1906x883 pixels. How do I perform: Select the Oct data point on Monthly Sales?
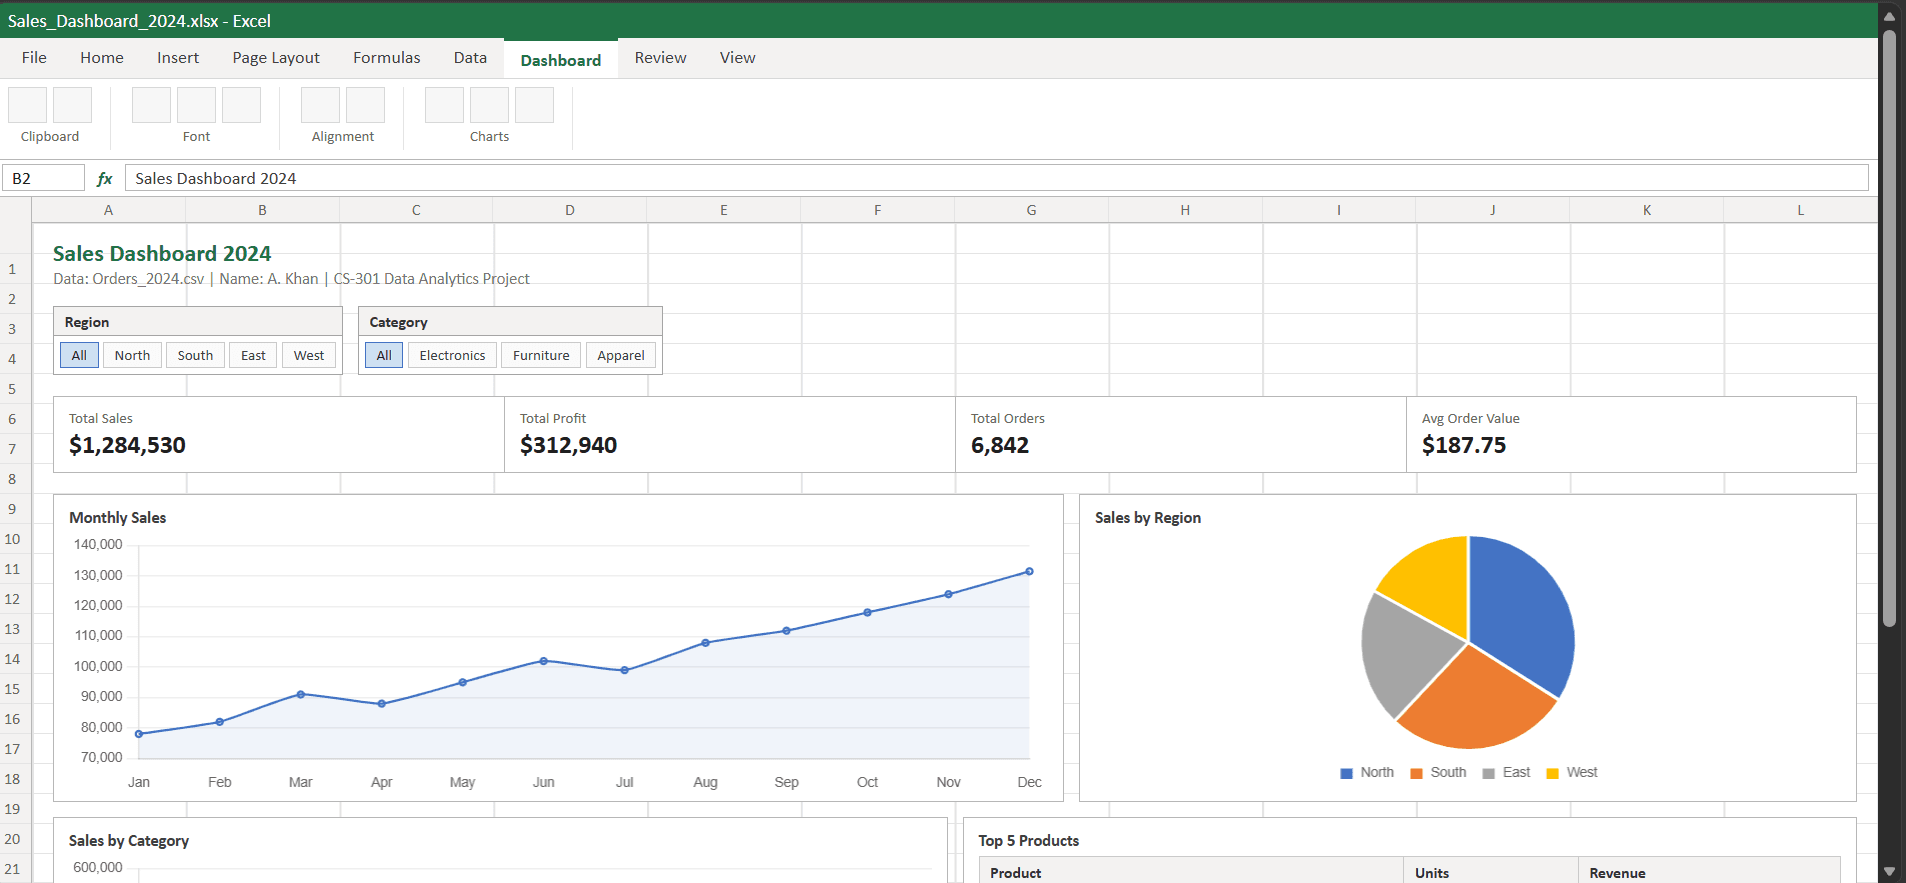click(x=867, y=612)
